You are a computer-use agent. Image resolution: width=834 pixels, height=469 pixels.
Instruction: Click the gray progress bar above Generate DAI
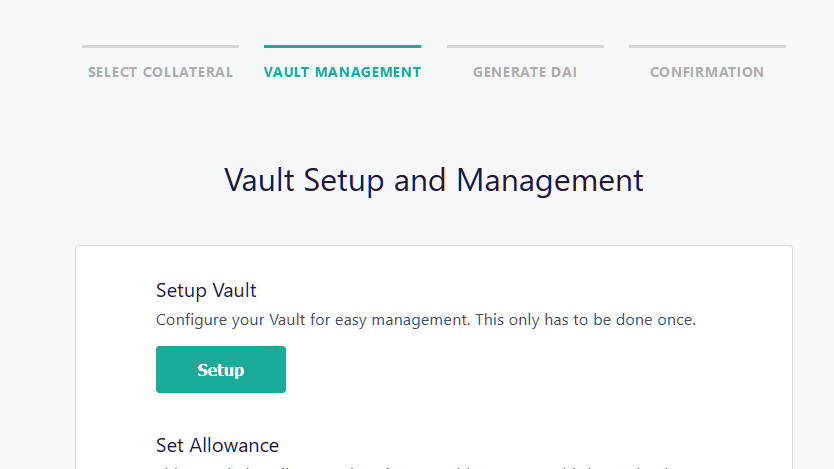525,46
